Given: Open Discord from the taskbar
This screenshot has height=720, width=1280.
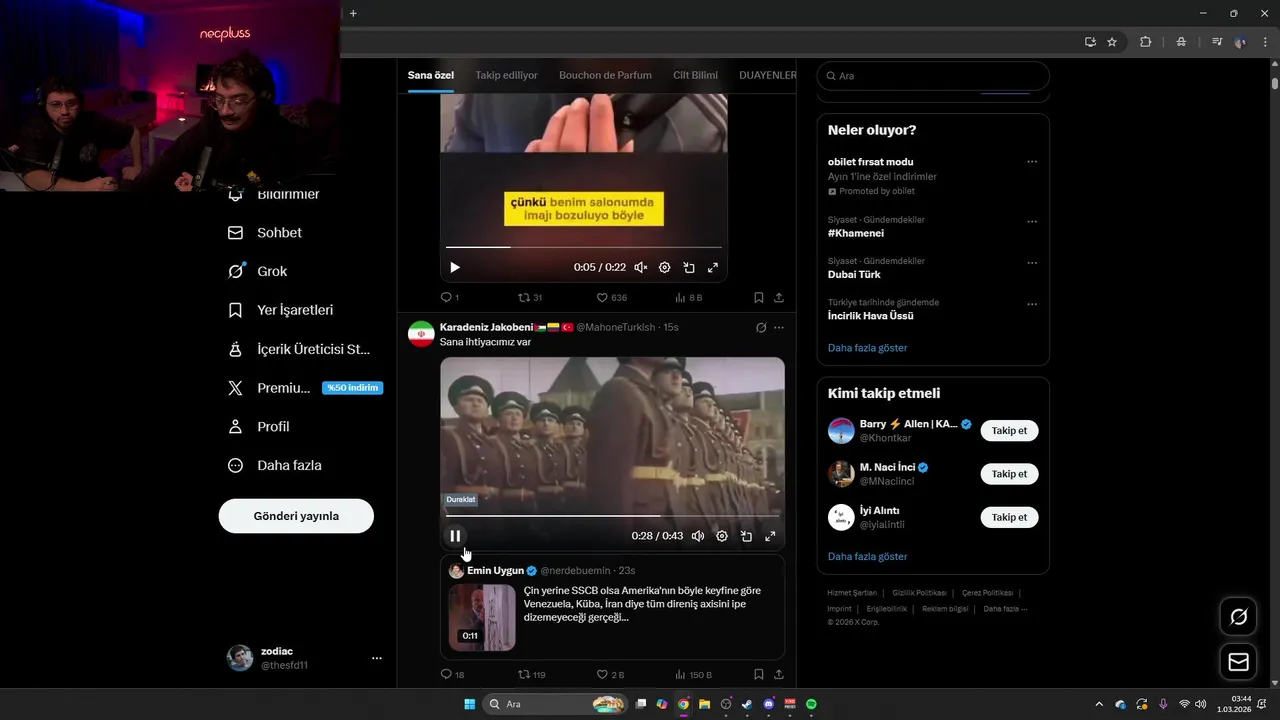Looking at the screenshot, I should [768, 704].
